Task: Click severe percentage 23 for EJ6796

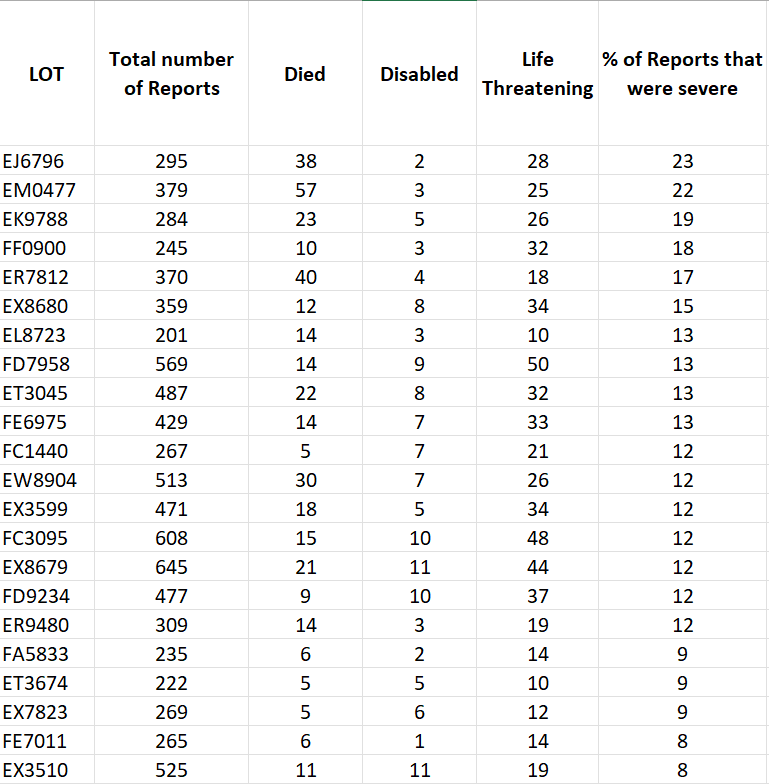Action: [x=682, y=161]
